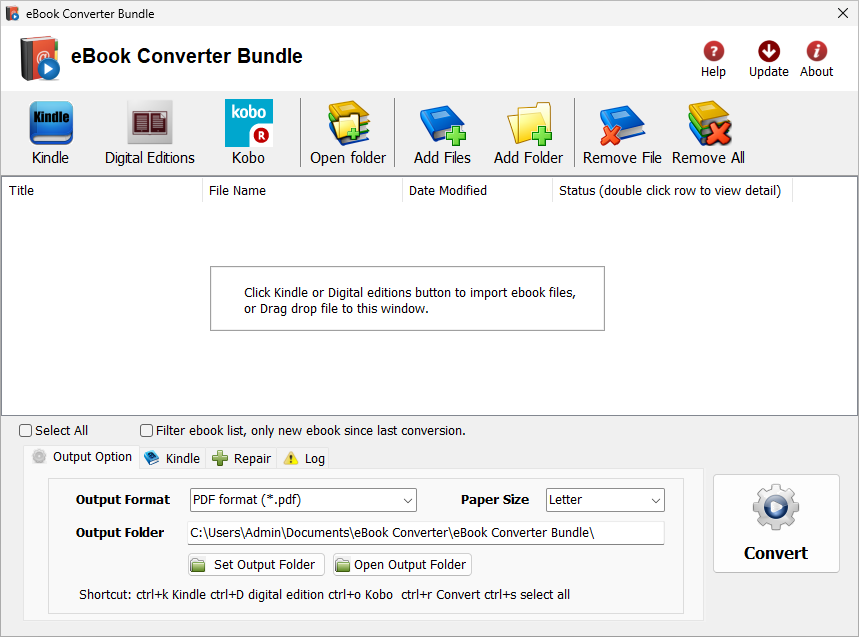Enable filtering to only new ebooks
The image size is (859, 637).
pos(145,430)
